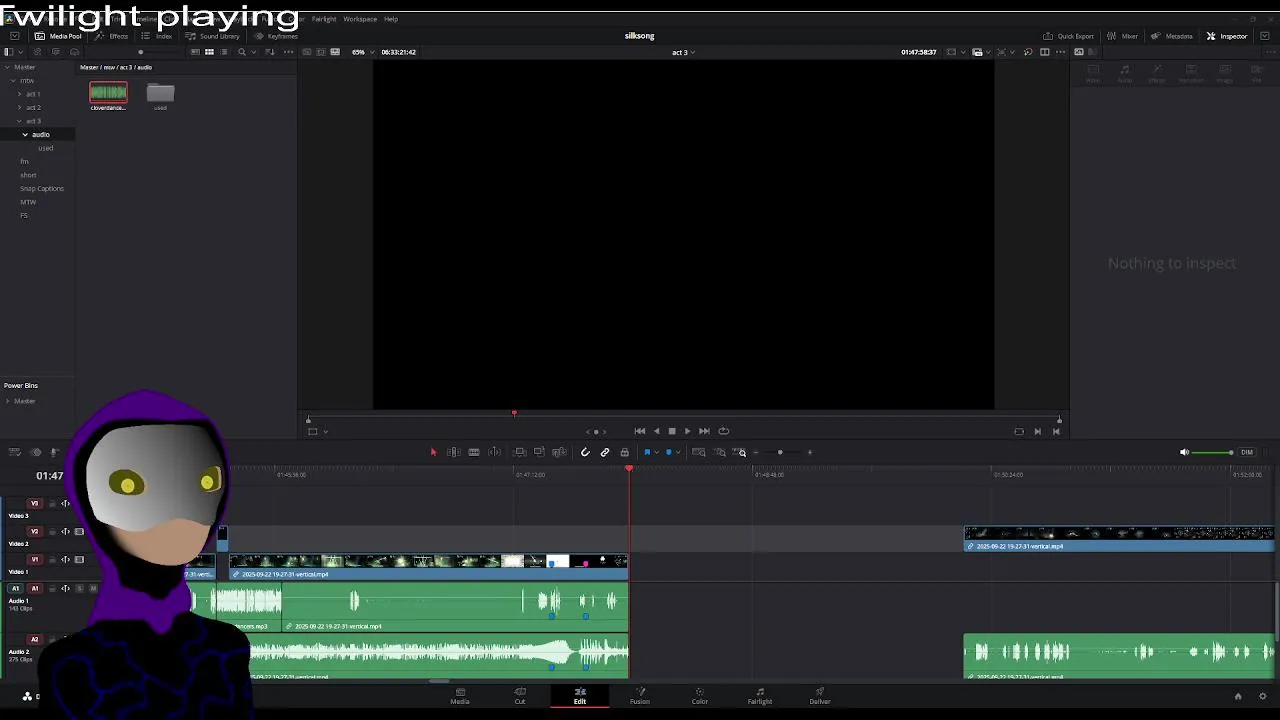Open the media pool sort options
Viewport: 1280px width, 720px height.
click(x=269, y=52)
